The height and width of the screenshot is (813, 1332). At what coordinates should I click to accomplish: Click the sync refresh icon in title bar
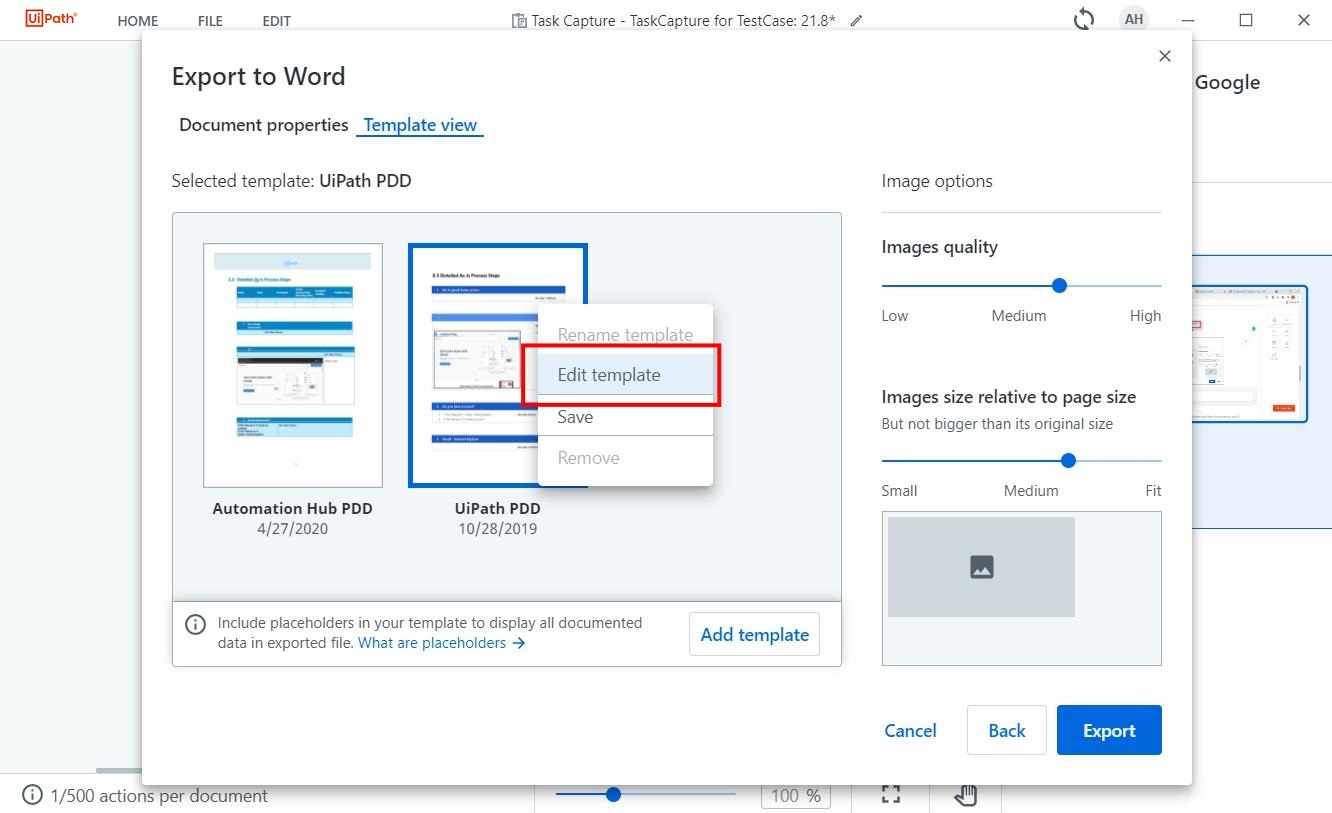pos(1083,20)
